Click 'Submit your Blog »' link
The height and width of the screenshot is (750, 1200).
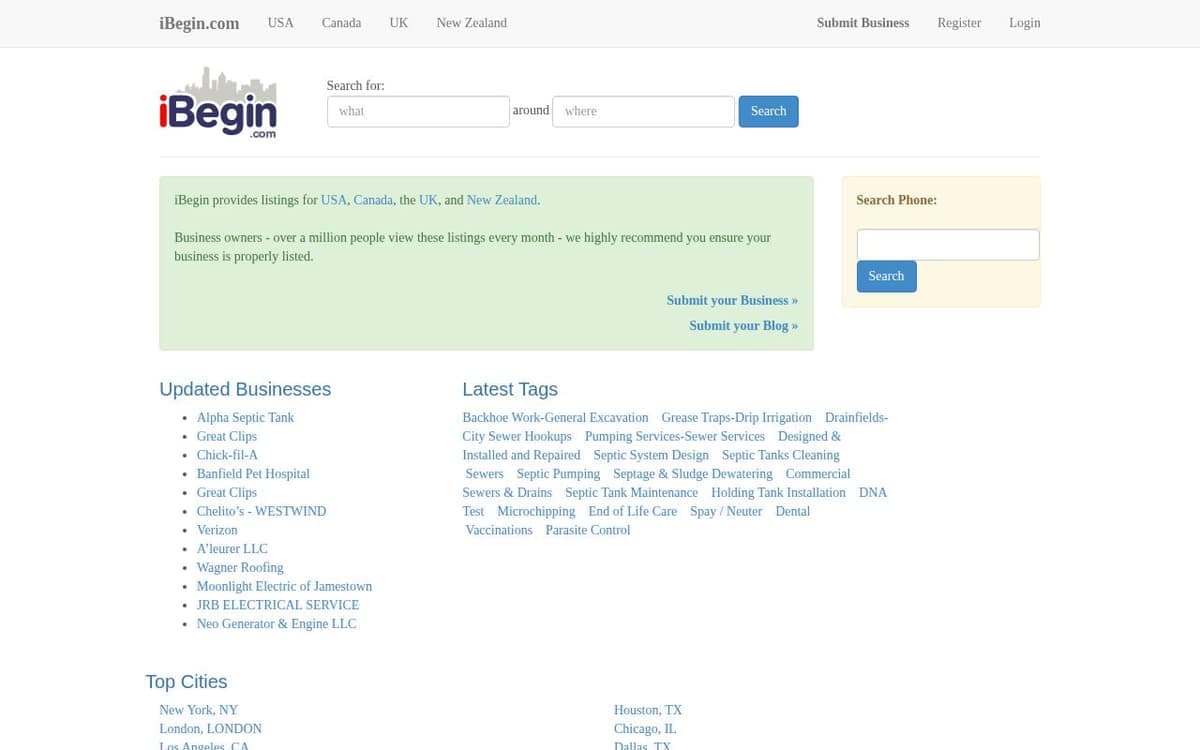coord(743,325)
